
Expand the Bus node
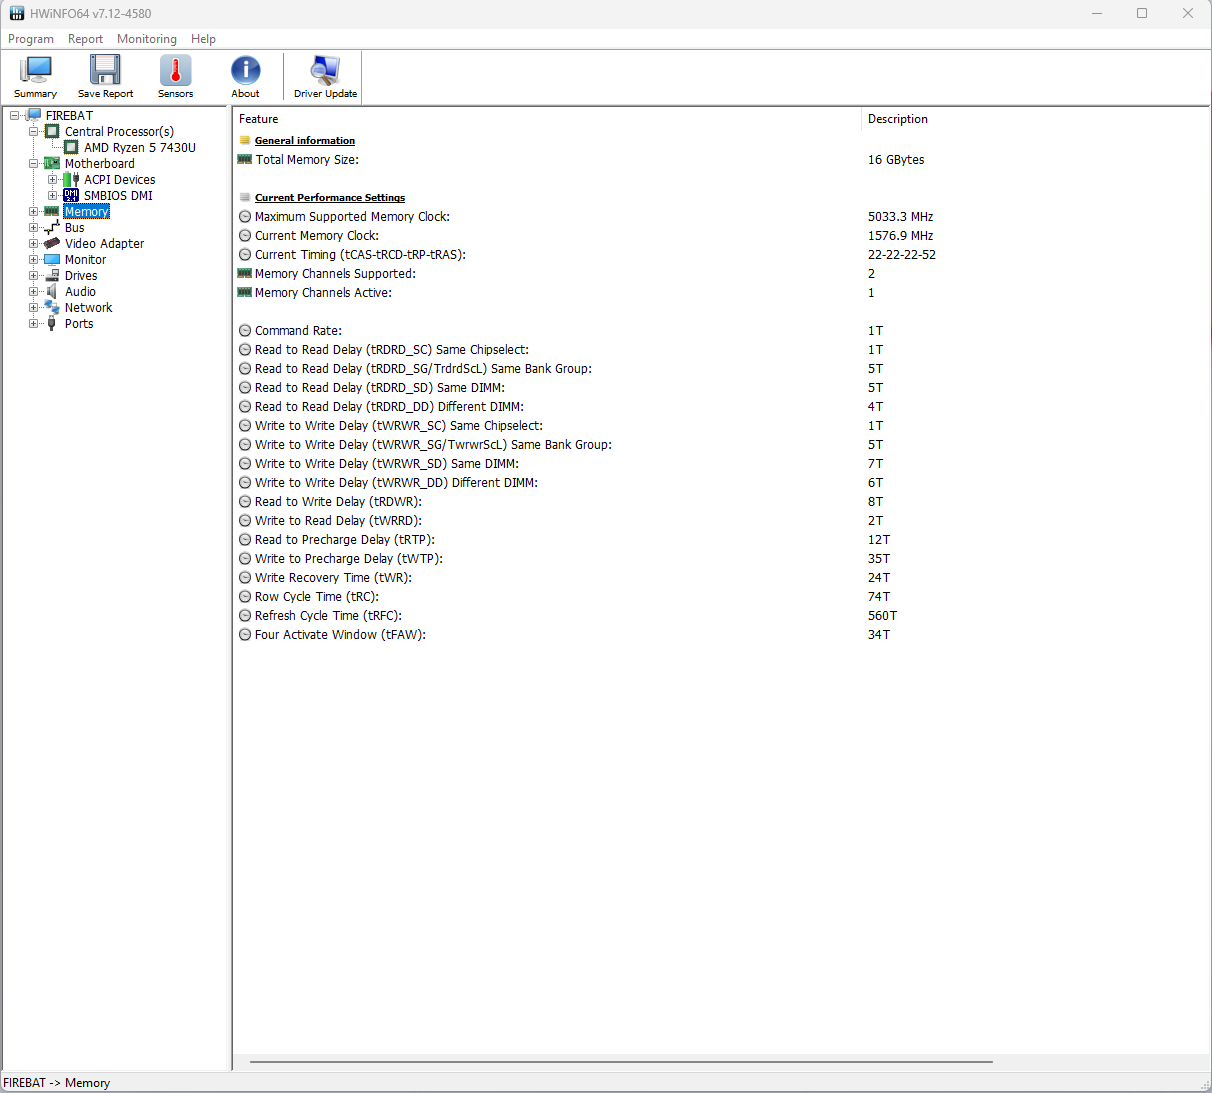(33, 227)
